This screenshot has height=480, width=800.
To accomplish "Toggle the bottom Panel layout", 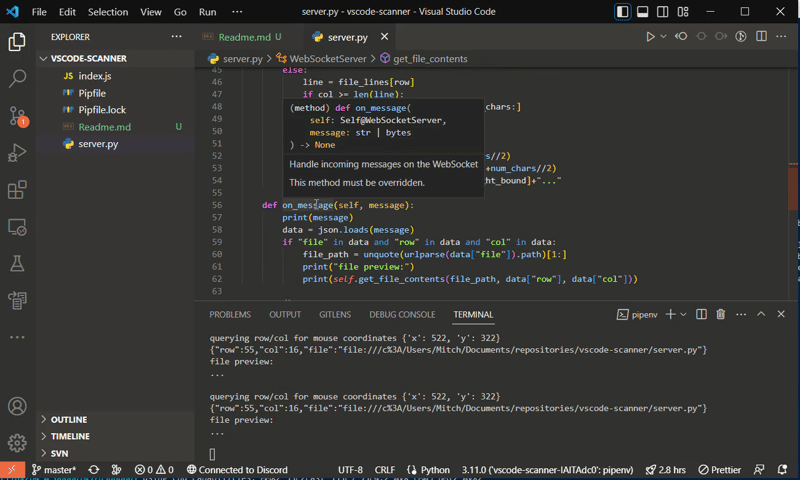I will pos(643,12).
